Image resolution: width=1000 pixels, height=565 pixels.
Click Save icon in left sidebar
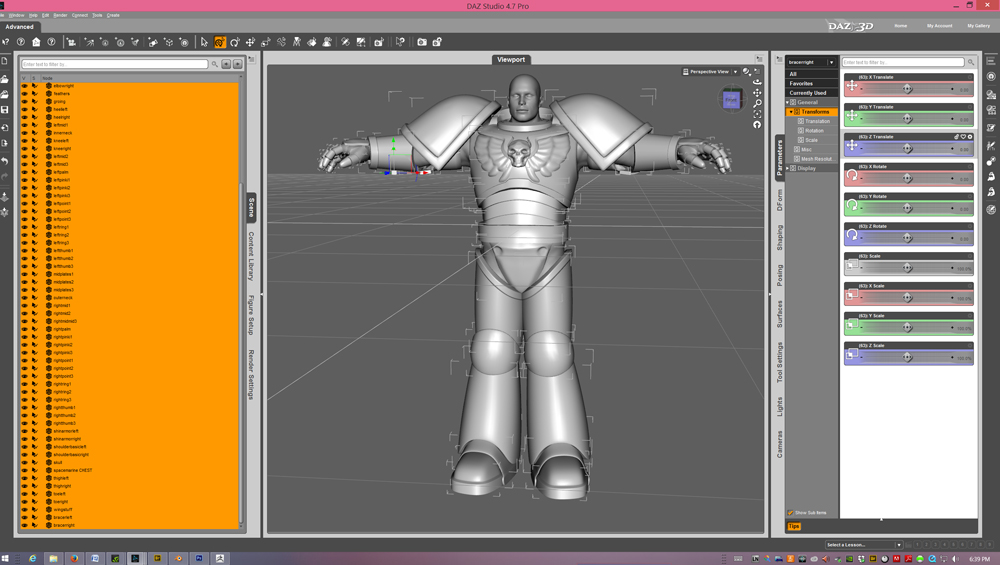5,110
